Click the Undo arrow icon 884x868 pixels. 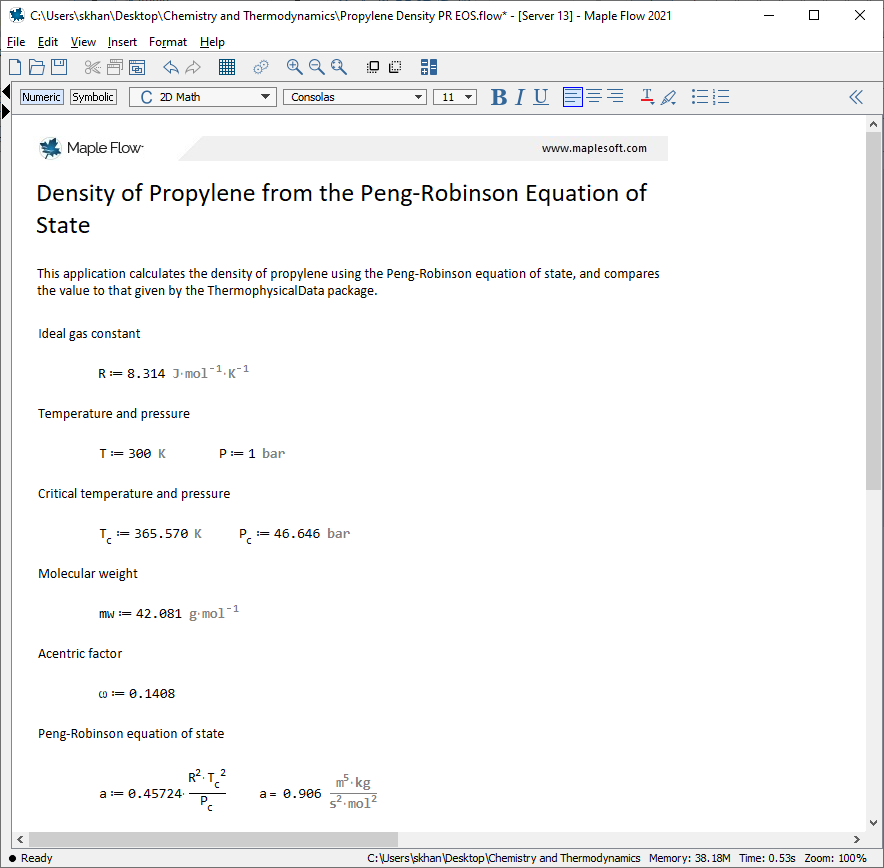[x=171, y=67]
